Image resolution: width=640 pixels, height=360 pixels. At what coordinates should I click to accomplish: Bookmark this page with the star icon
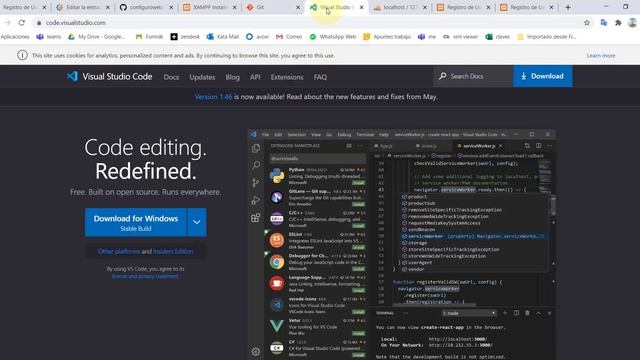coord(587,23)
